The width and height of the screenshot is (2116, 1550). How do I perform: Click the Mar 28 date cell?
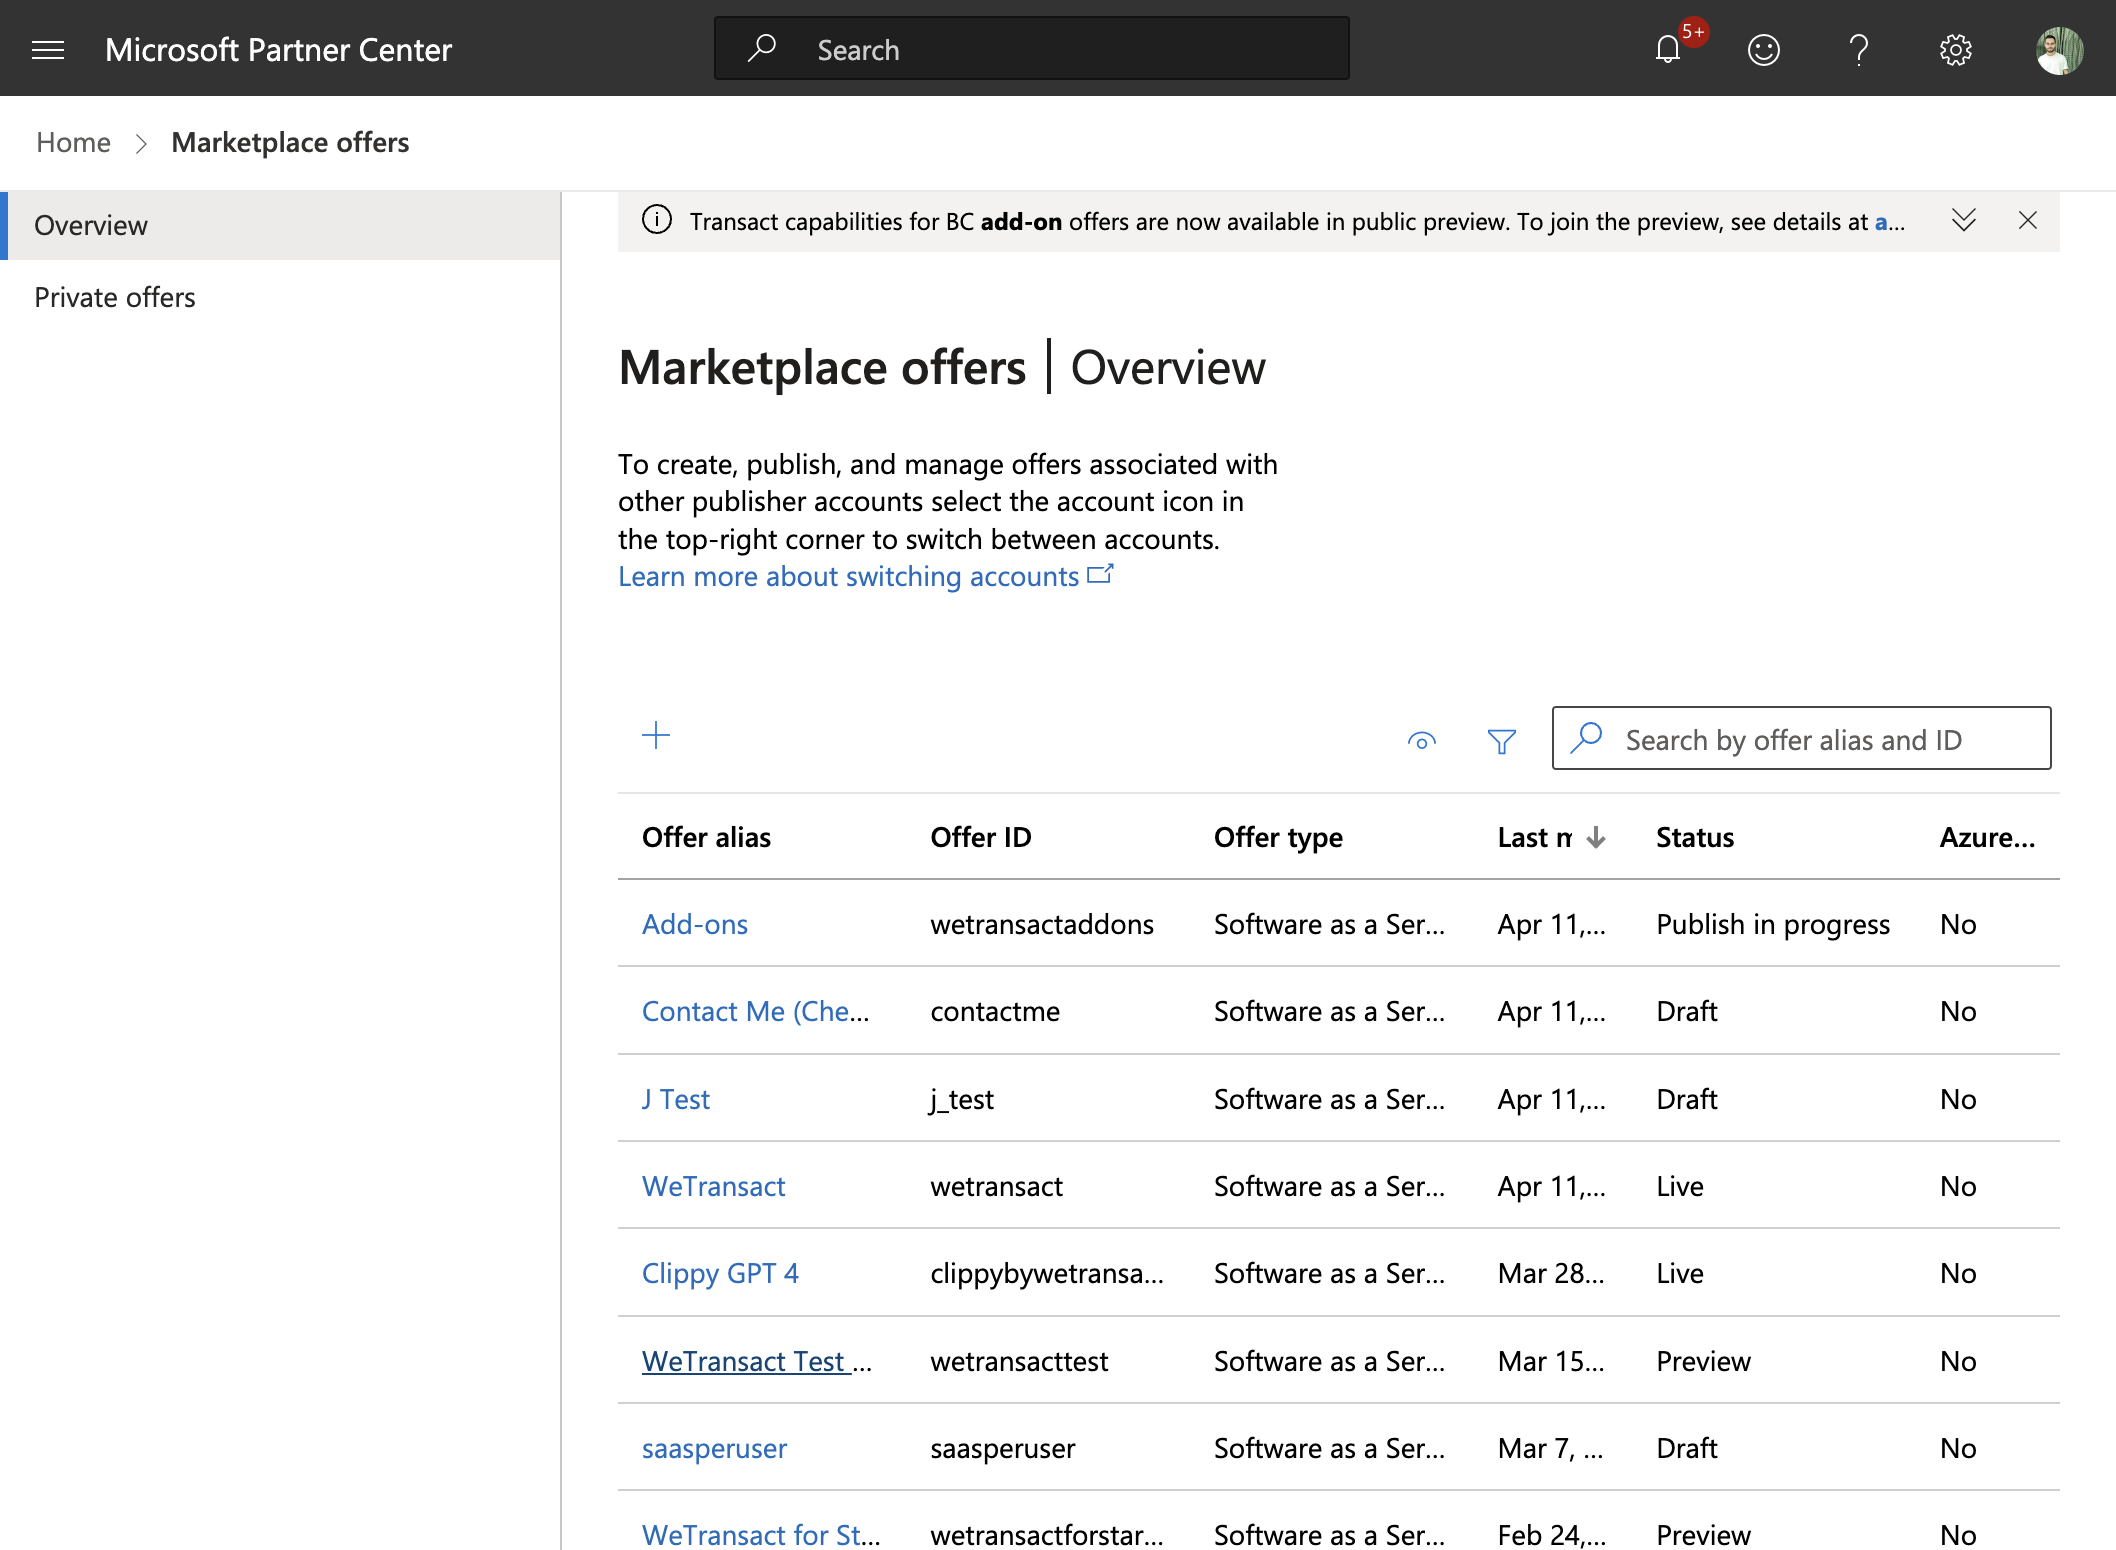1551,1273
